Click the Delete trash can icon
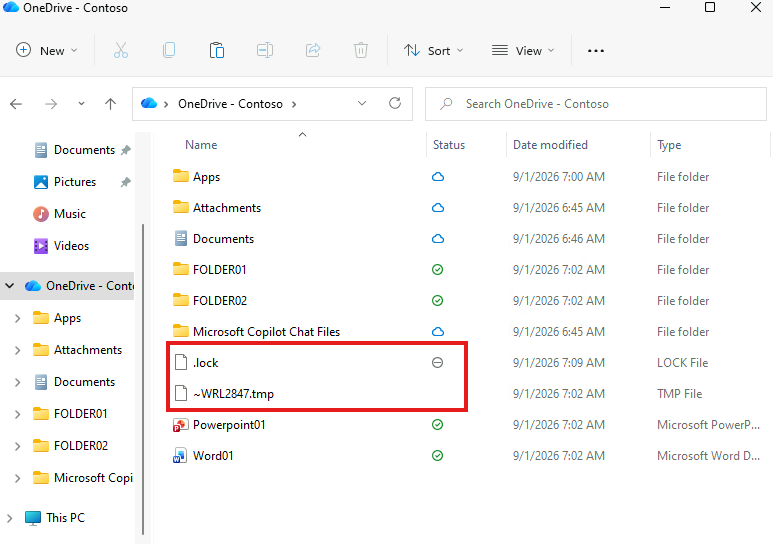Screen dimensions: 773x544 tap(361, 50)
